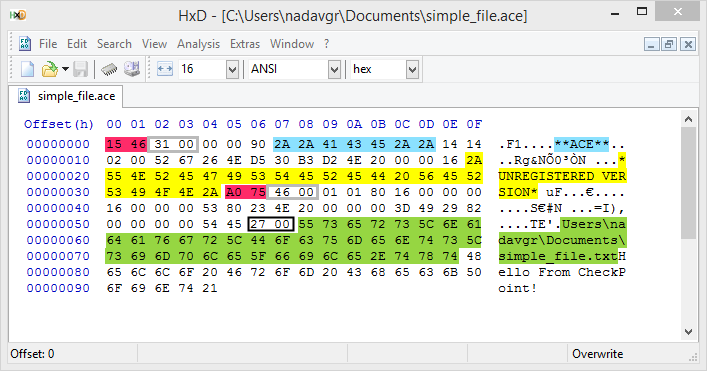Click decoded text ello From CheckP
The image size is (707, 371).
pos(562,272)
